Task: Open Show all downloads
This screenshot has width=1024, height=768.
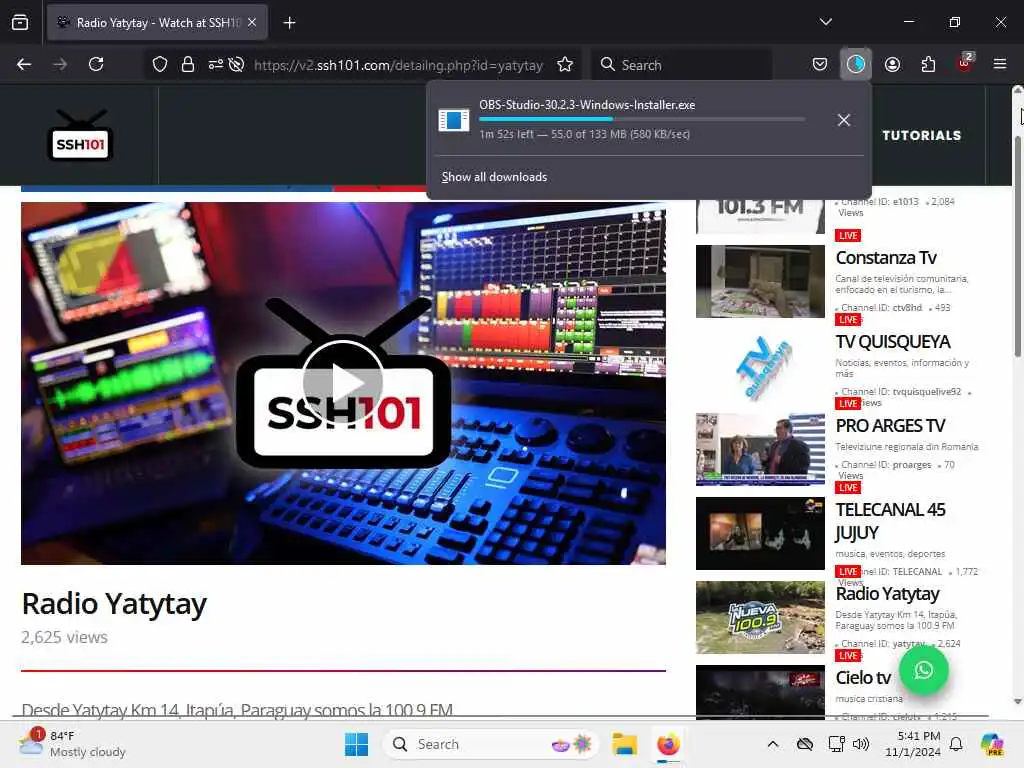Action: click(494, 177)
